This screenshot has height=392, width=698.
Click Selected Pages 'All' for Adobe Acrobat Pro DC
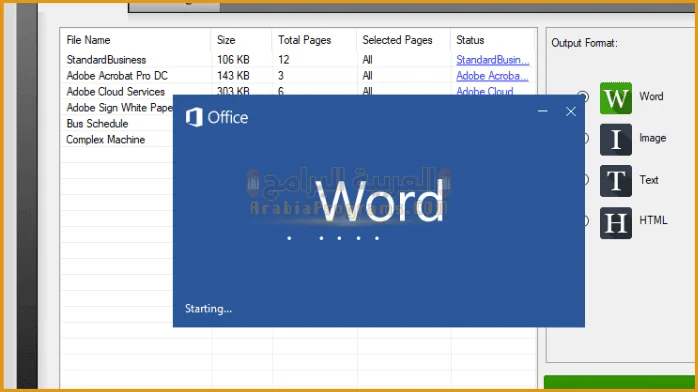(367, 76)
